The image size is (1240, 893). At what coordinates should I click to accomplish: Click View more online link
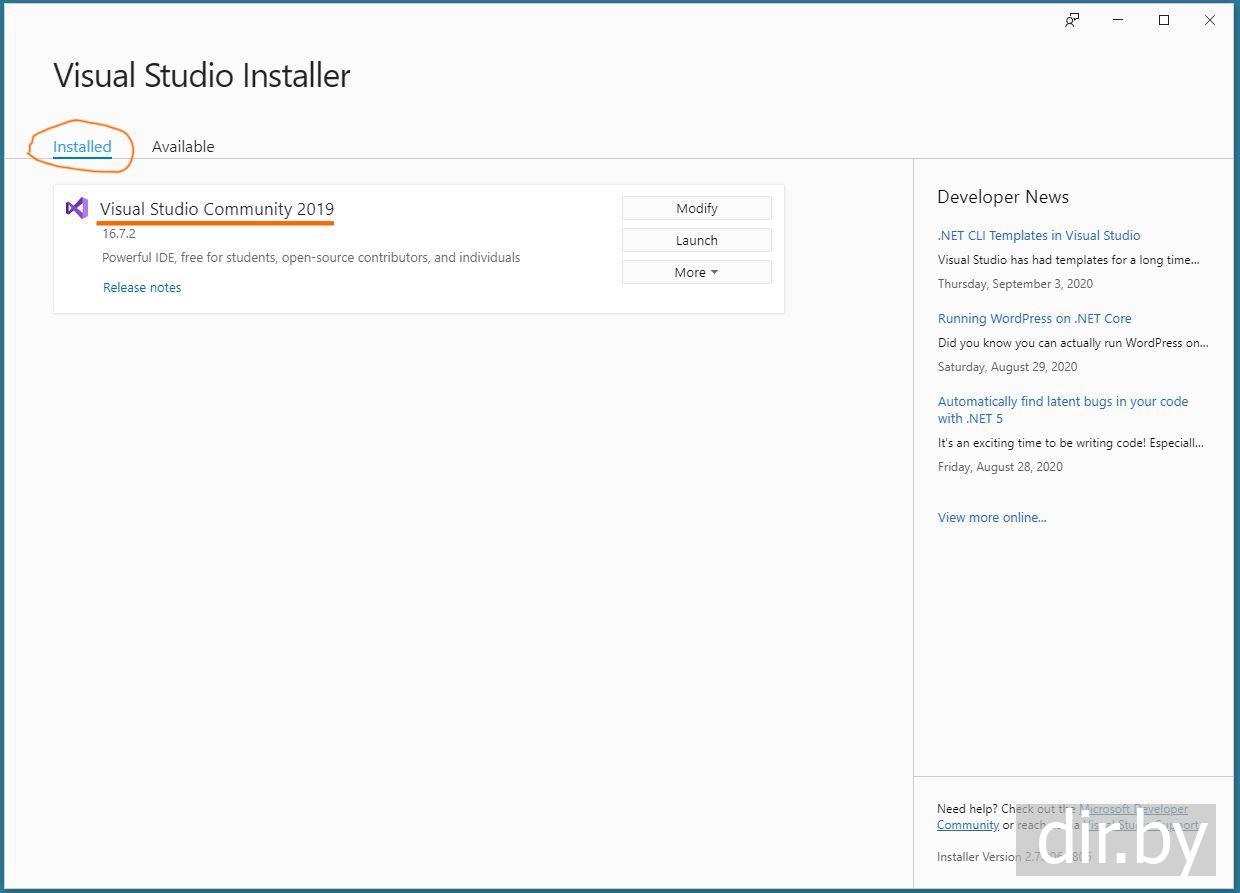[992, 517]
